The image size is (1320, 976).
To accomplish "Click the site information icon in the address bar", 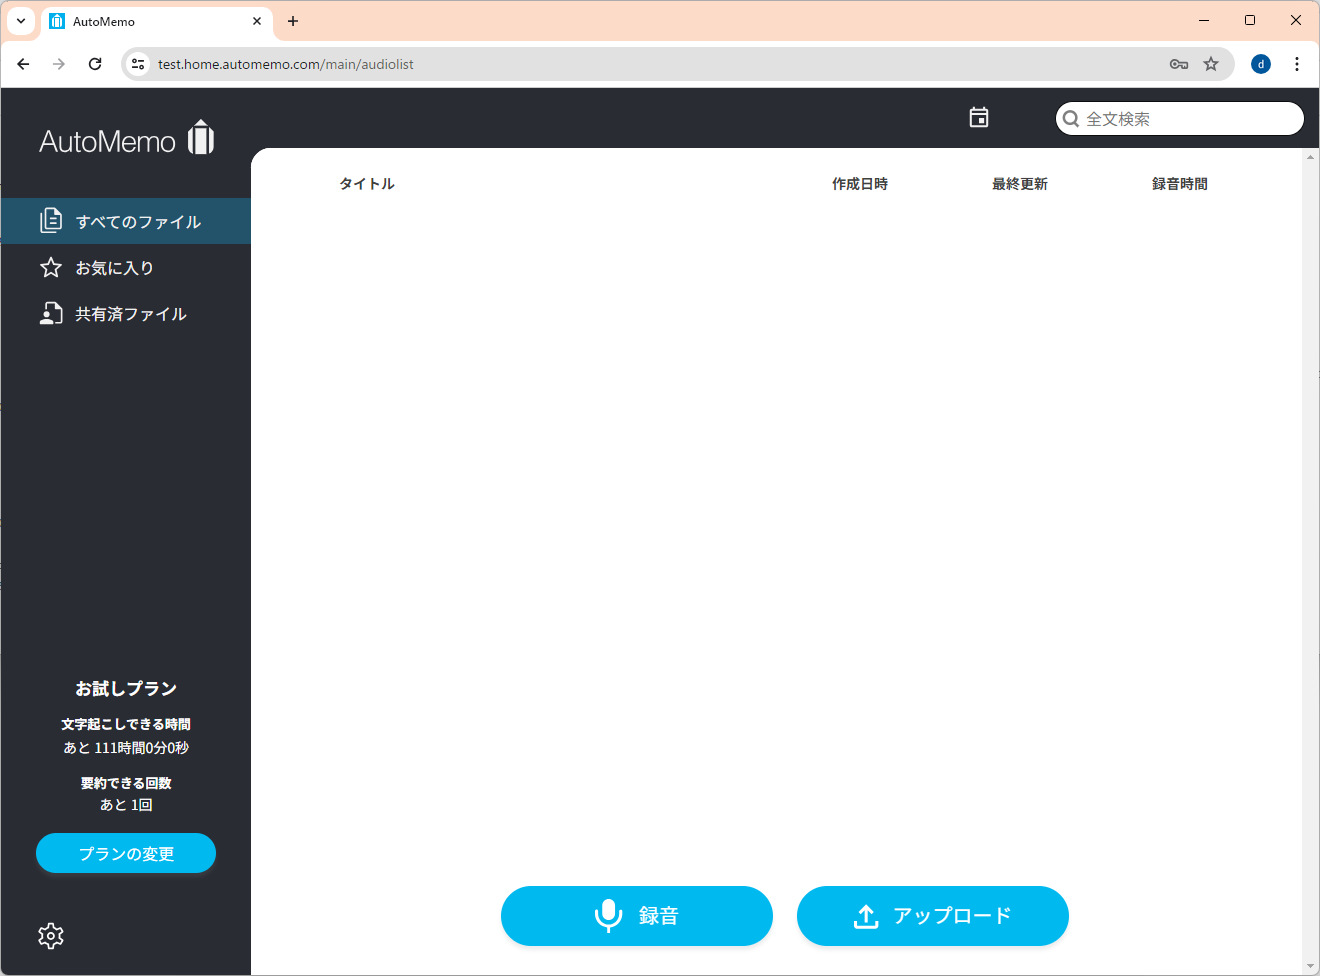I will (x=139, y=64).
